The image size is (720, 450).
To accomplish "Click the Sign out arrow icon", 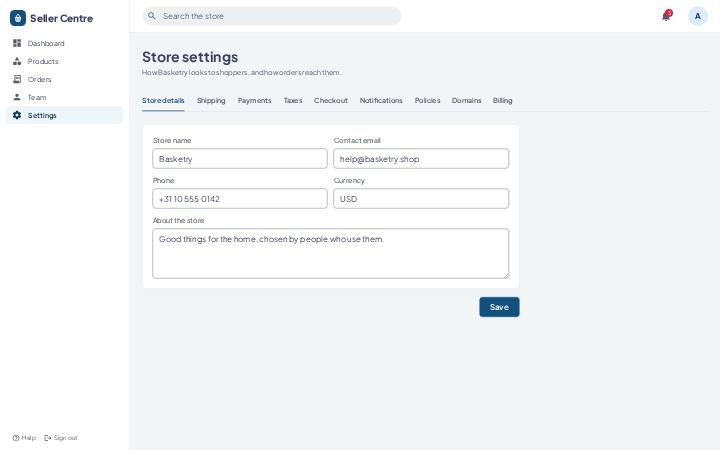I will (47, 438).
